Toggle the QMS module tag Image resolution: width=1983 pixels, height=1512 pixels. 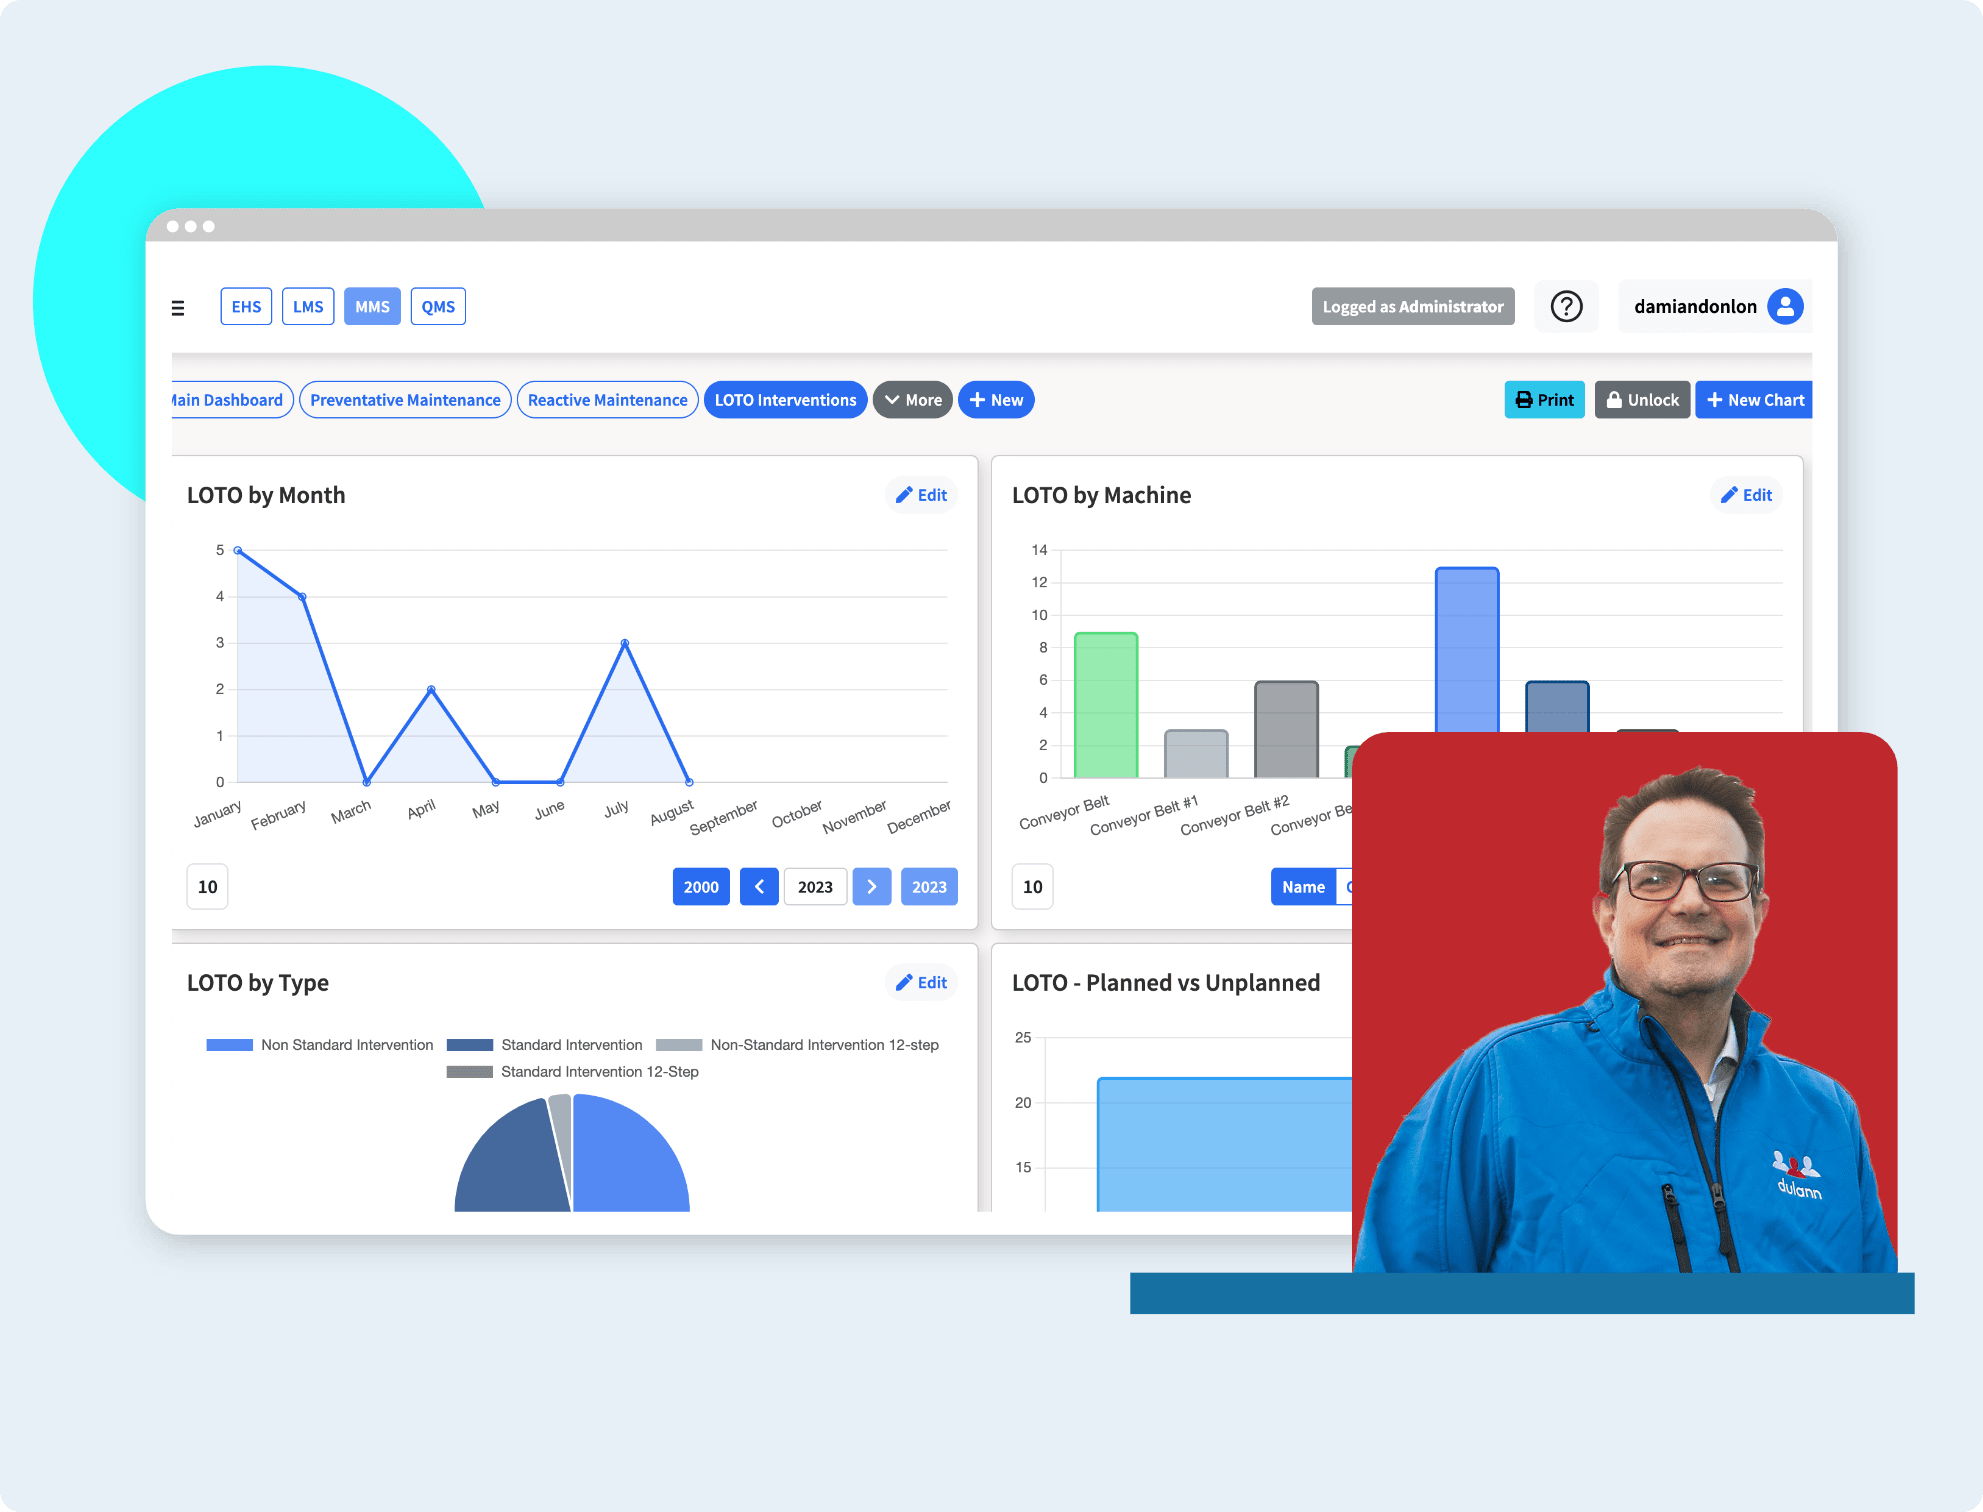[x=440, y=305]
